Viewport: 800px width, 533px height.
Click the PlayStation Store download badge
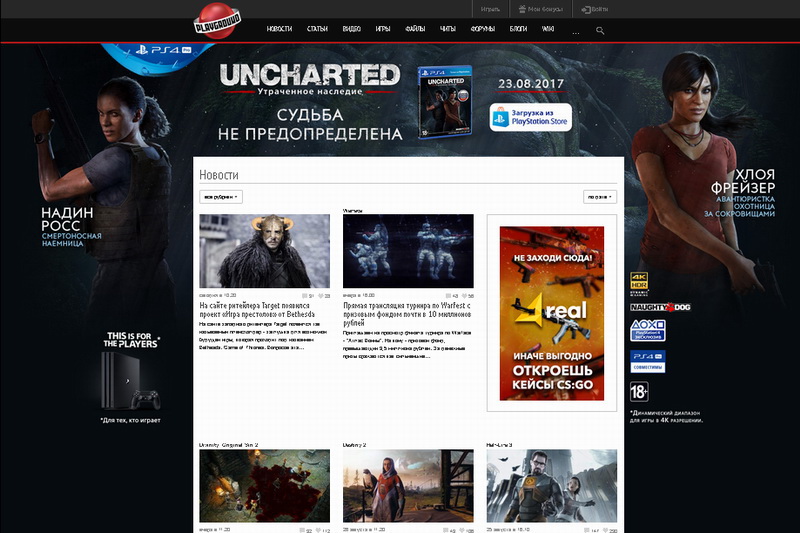(x=530, y=117)
